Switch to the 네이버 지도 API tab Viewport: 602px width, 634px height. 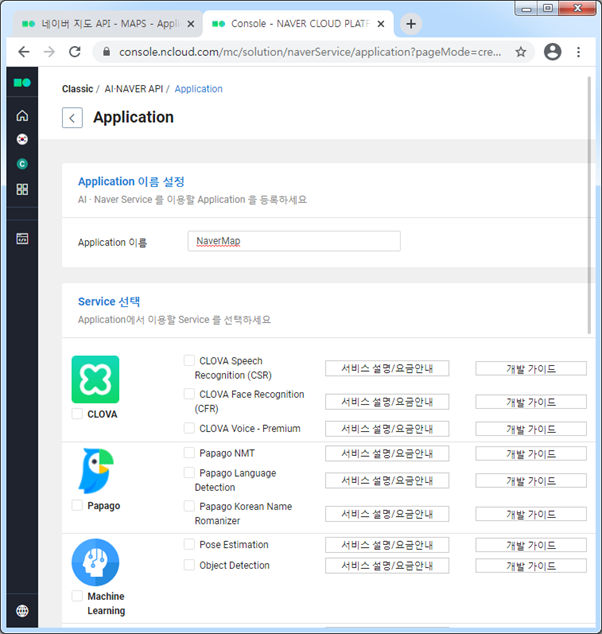pos(107,24)
